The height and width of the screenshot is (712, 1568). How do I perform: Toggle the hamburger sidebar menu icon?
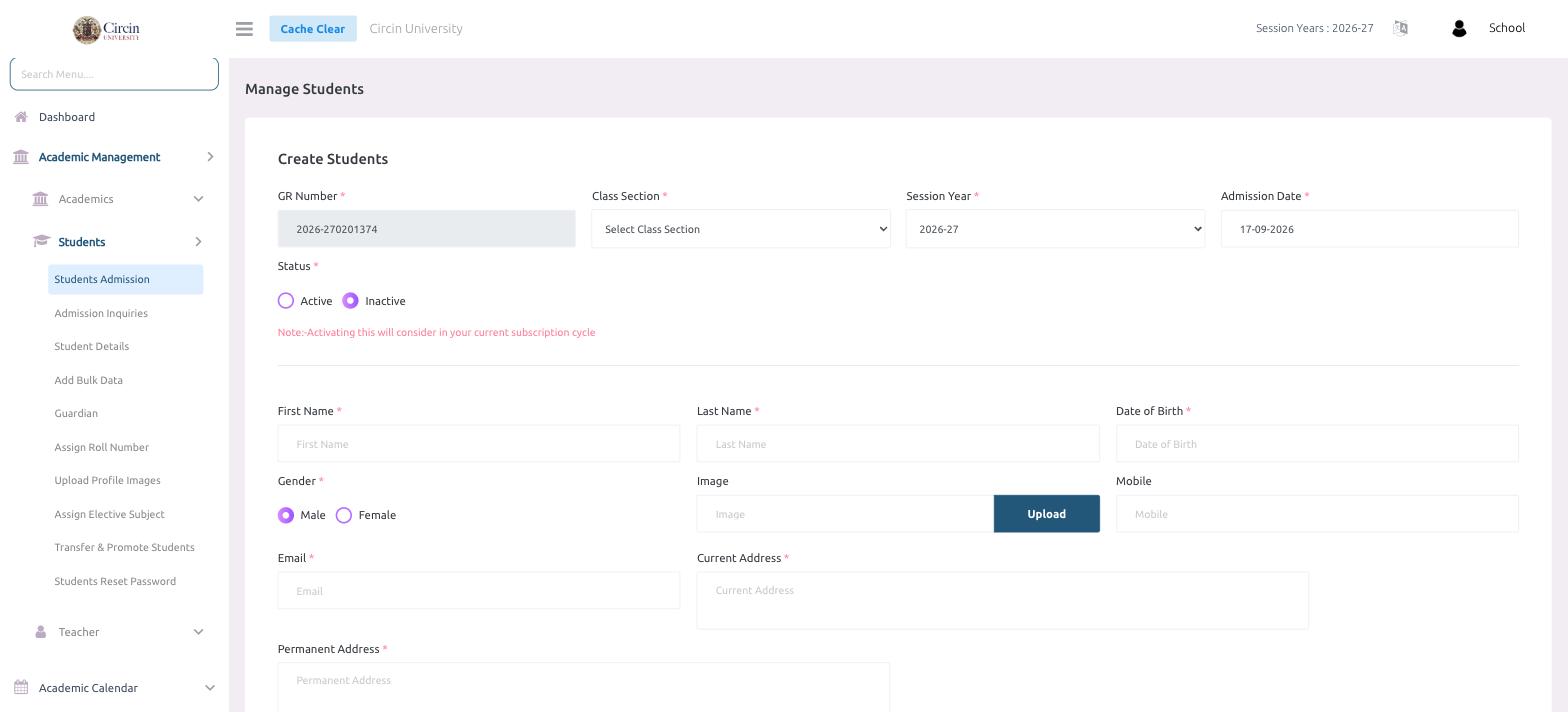[x=244, y=29]
